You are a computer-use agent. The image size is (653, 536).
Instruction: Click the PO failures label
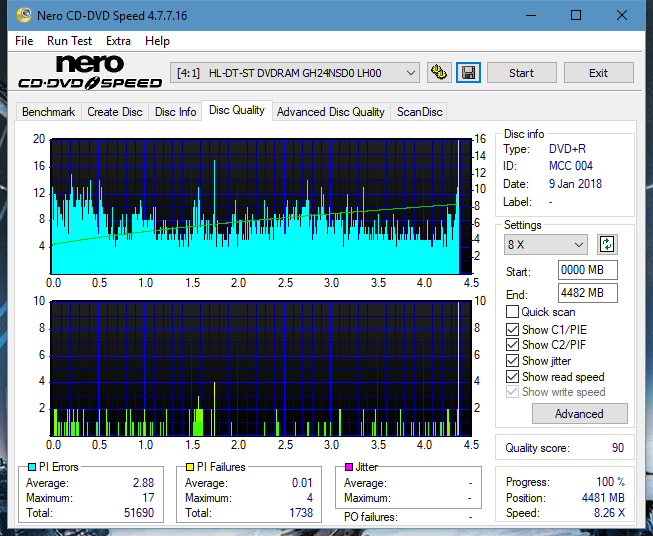tap(371, 517)
